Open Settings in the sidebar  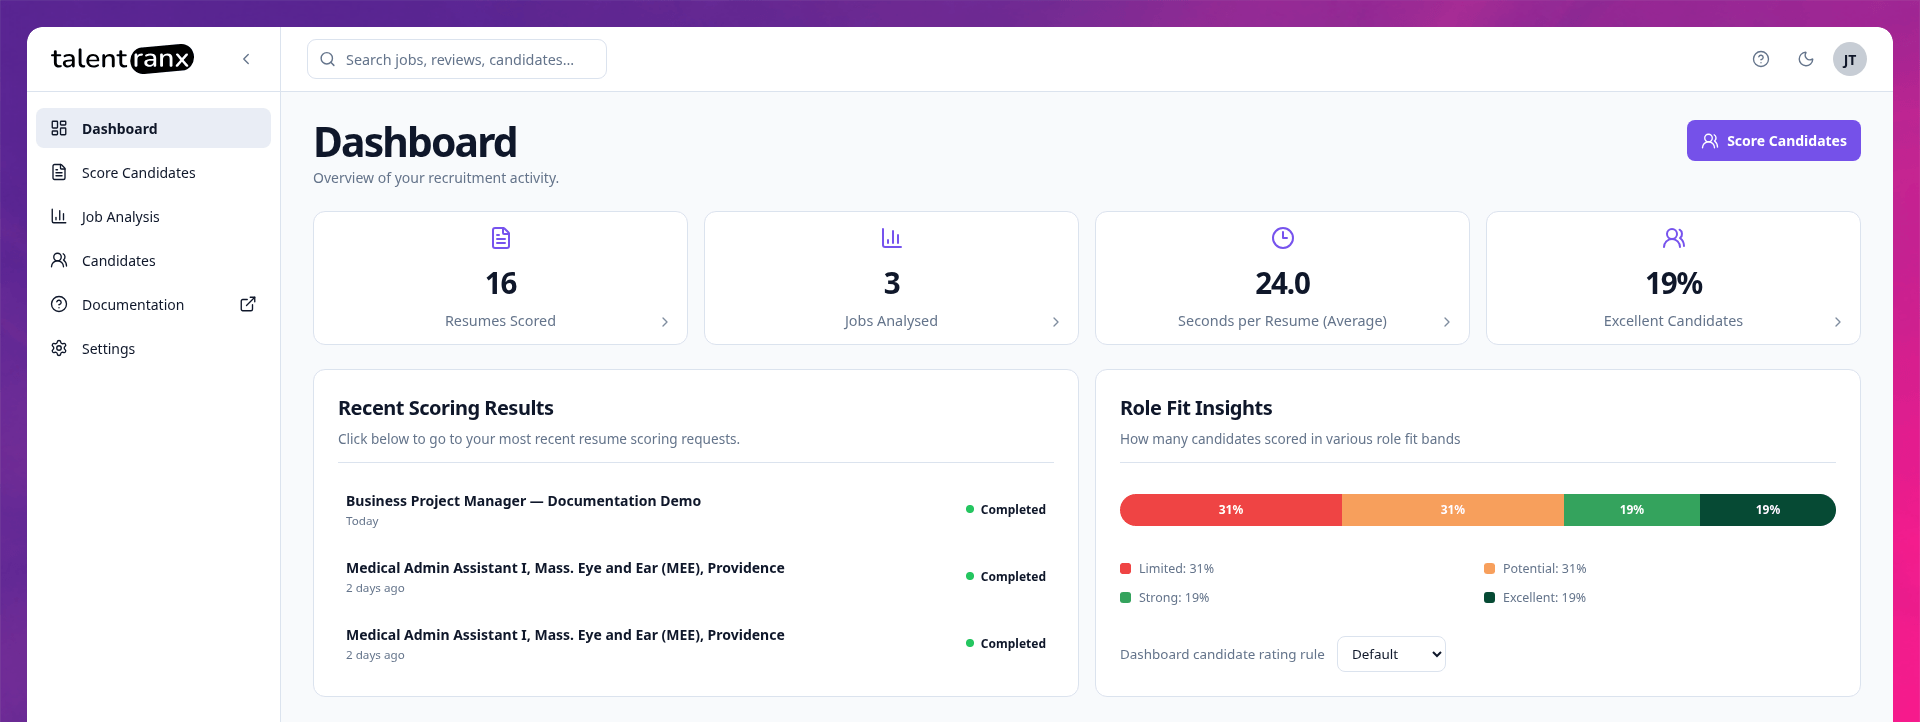[x=153, y=348]
